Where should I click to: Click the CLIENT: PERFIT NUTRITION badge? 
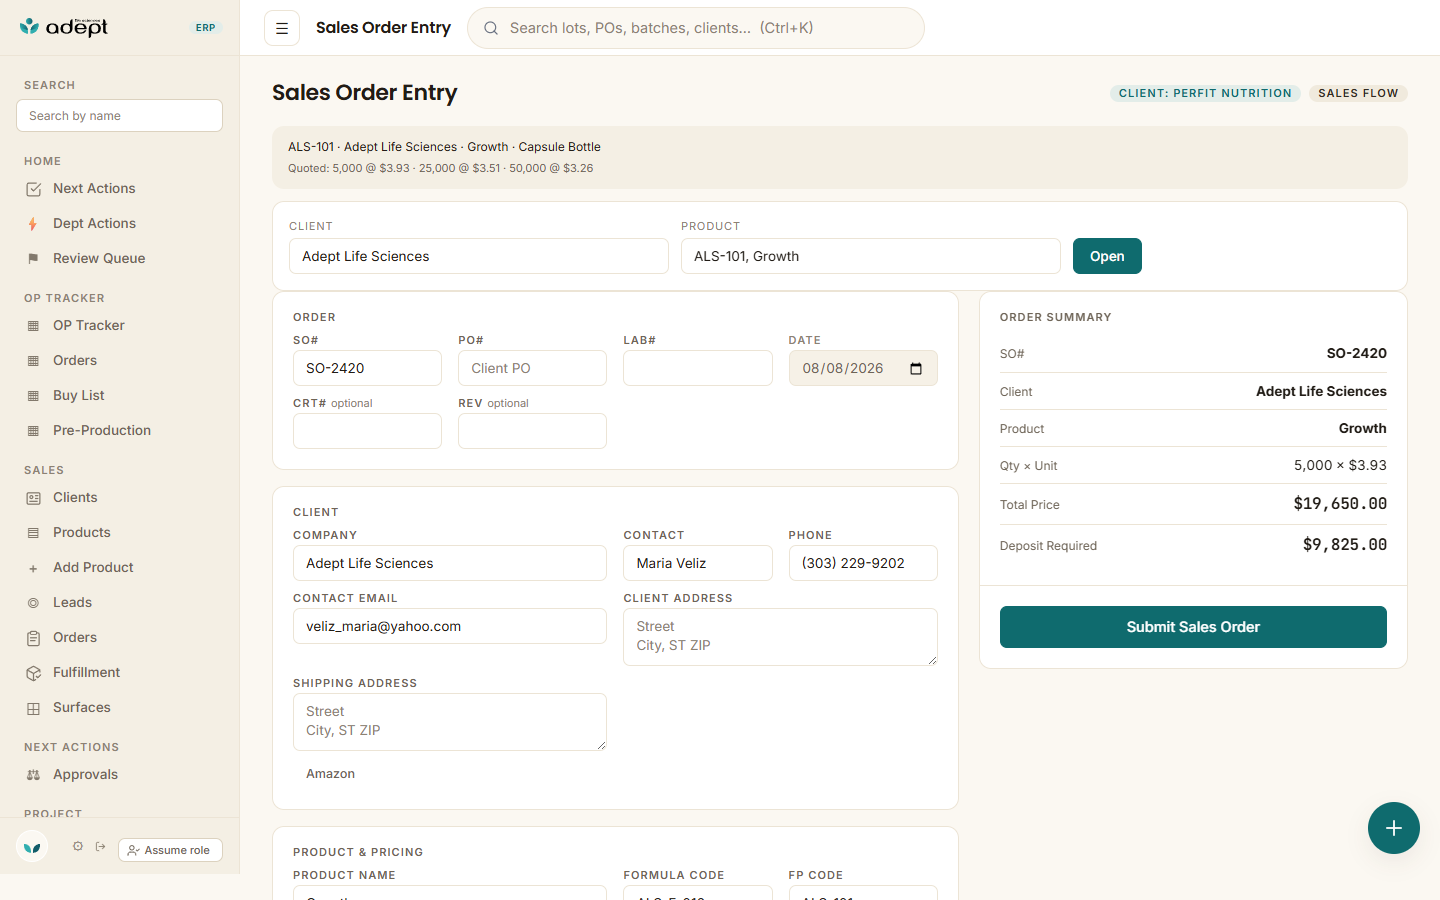coord(1205,93)
